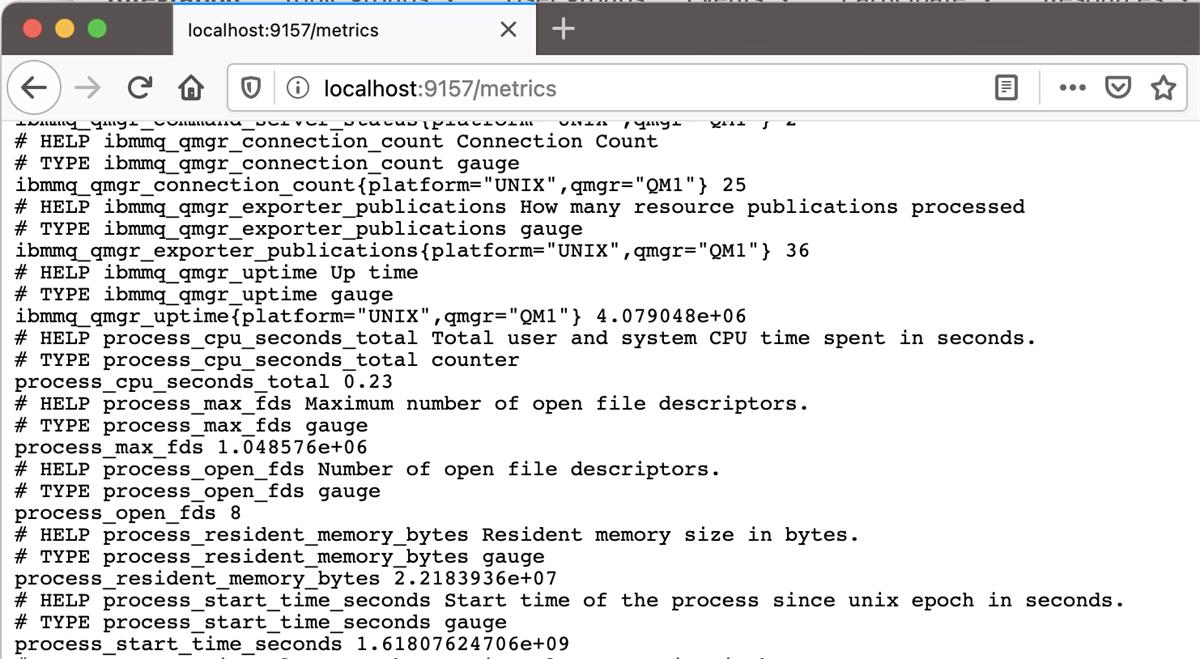Image resolution: width=1200 pixels, height=659 pixels.
Task: Open the page actions menu with three dots
Action: click(x=1072, y=88)
